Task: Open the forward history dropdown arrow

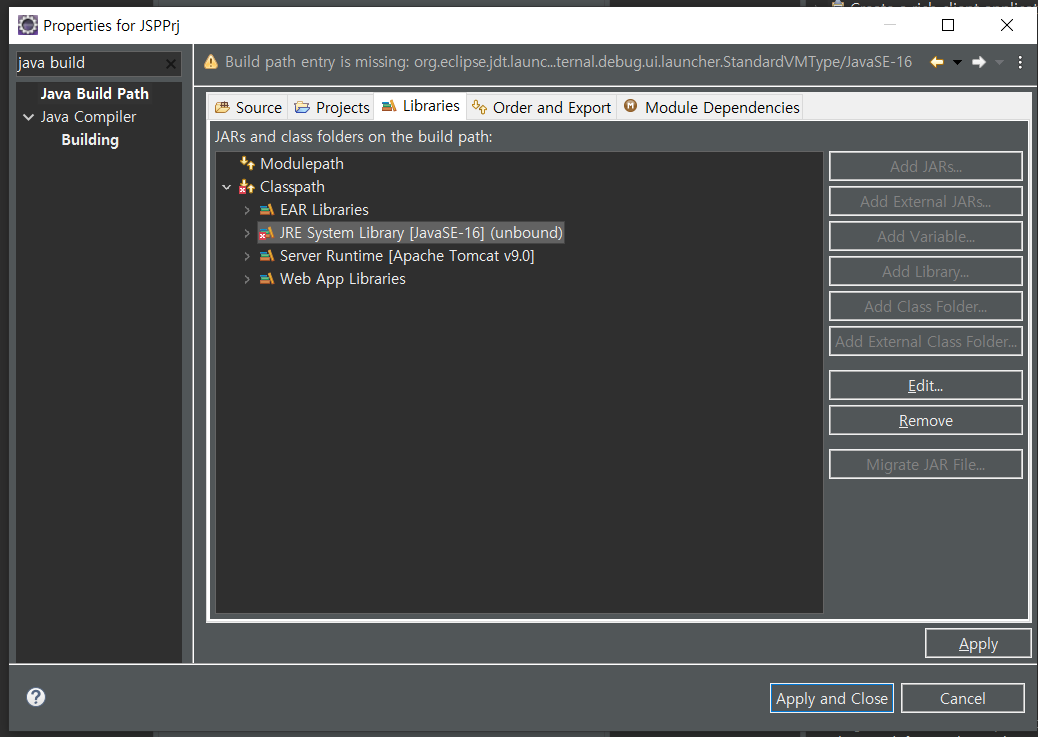Action: [x=1000, y=62]
